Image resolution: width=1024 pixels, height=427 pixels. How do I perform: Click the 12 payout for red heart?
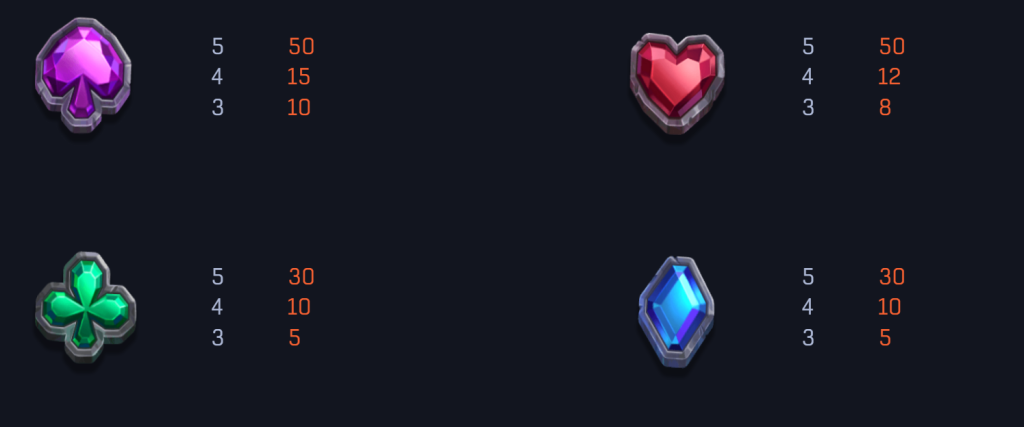point(889,77)
